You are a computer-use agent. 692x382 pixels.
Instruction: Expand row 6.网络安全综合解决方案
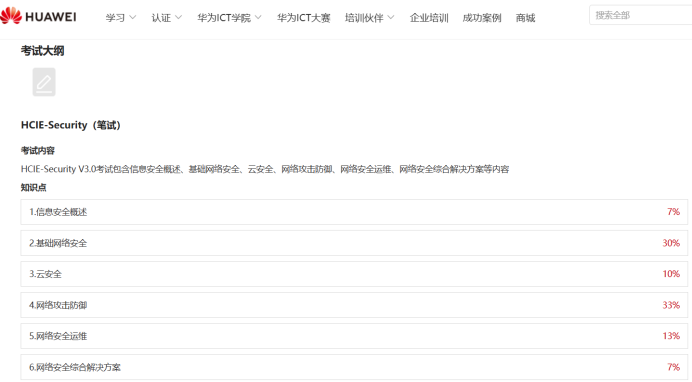354,367
